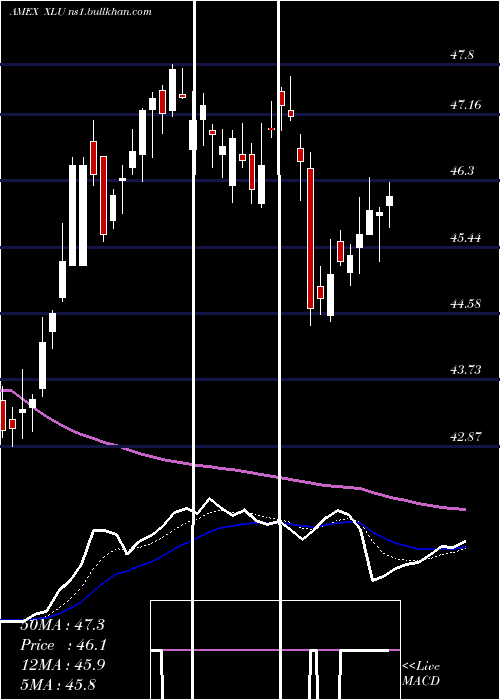Click the 42.87 price level label
The image size is (500, 700).
(465, 436)
